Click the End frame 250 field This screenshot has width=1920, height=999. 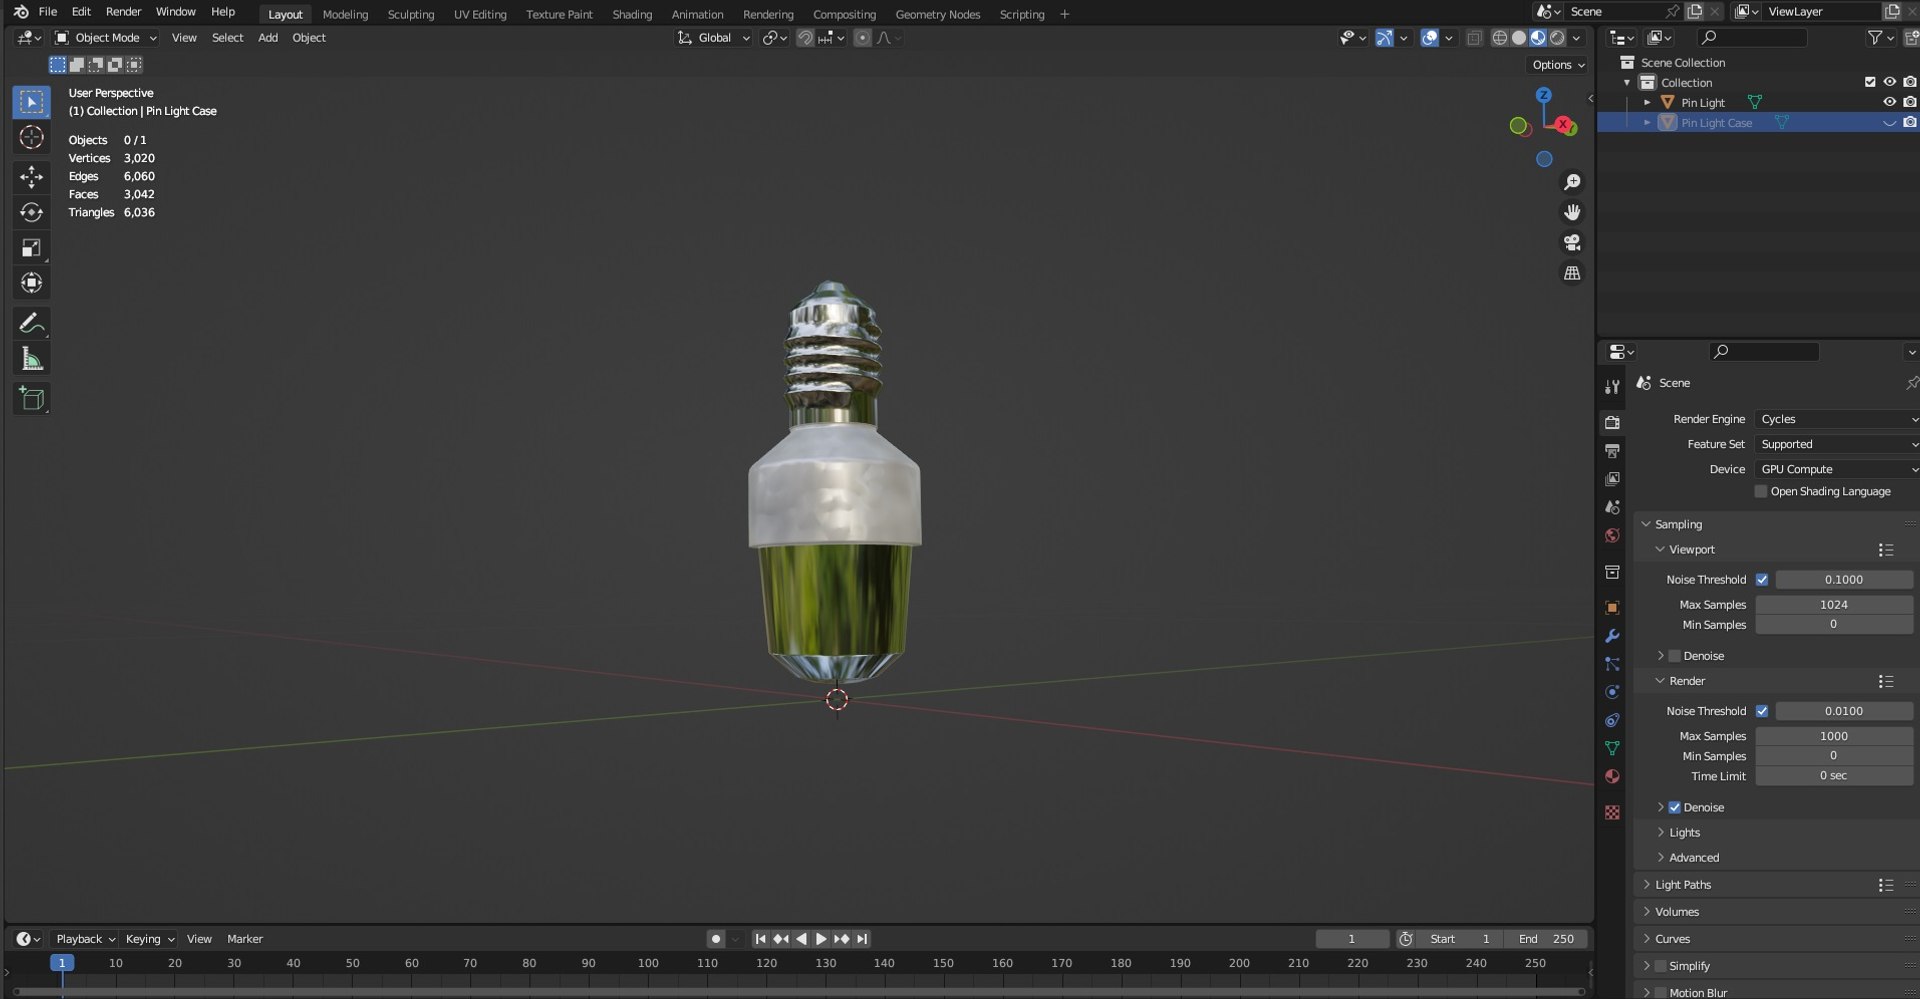pyautogui.click(x=1546, y=939)
